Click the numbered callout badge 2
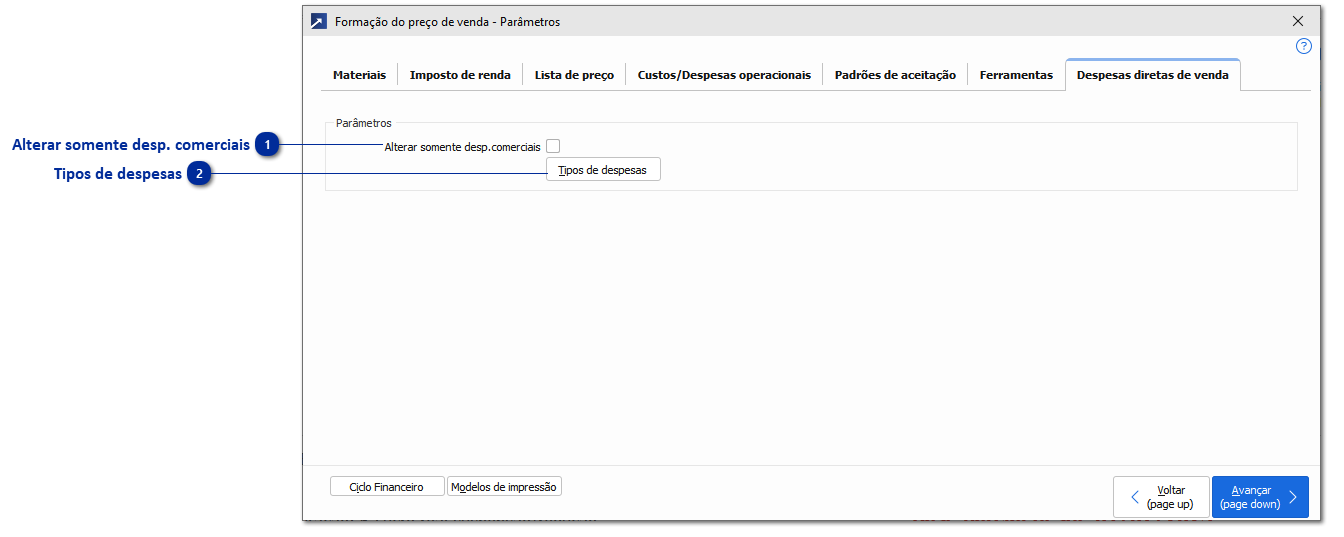This screenshot has width=1344, height=537. click(200, 174)
